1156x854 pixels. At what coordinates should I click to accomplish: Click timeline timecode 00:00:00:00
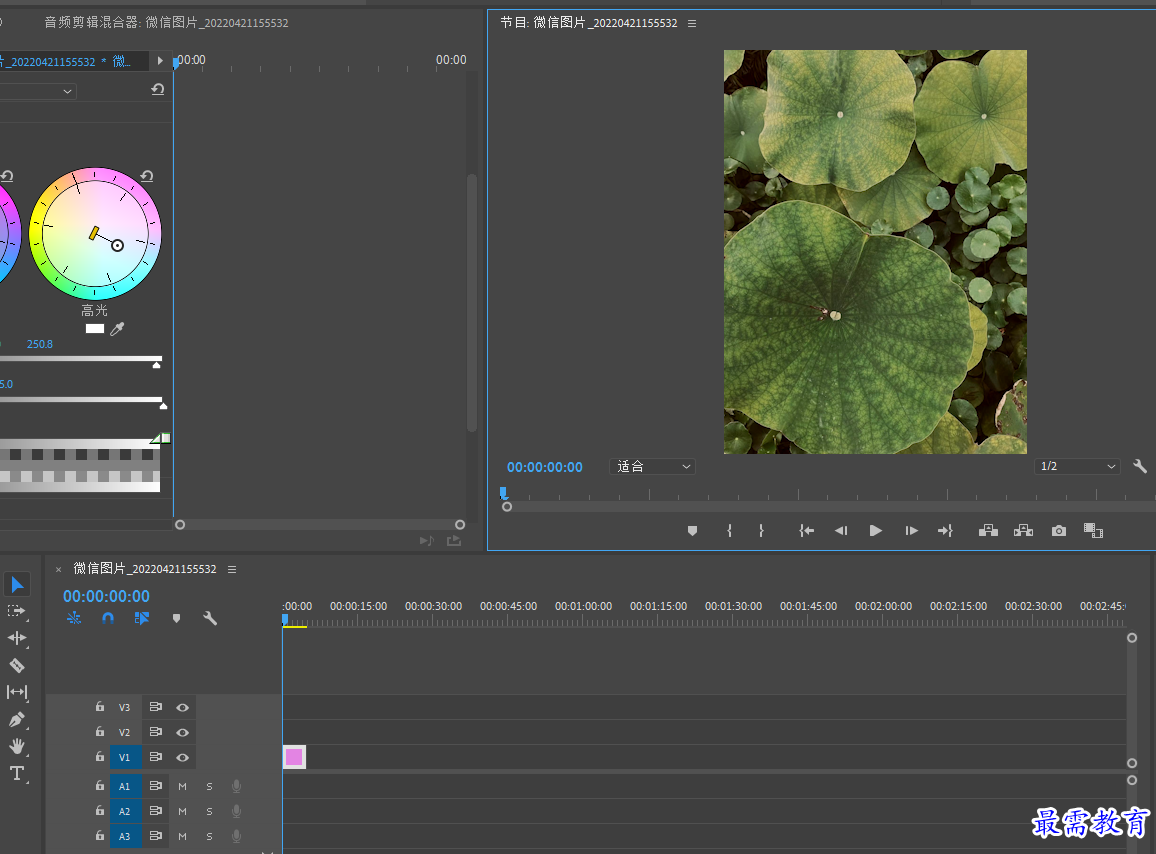(106, 596)
